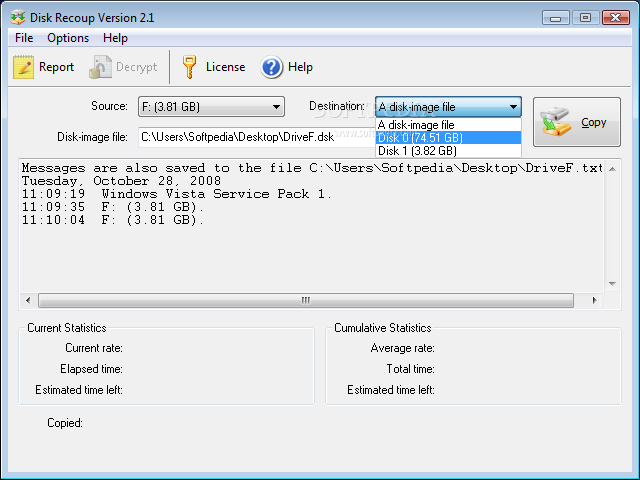Screen dimensions: 640x480
Task: Click the horizontal scrollbar thumb in log
Action: pyautogui.click(x=306, y=300)
